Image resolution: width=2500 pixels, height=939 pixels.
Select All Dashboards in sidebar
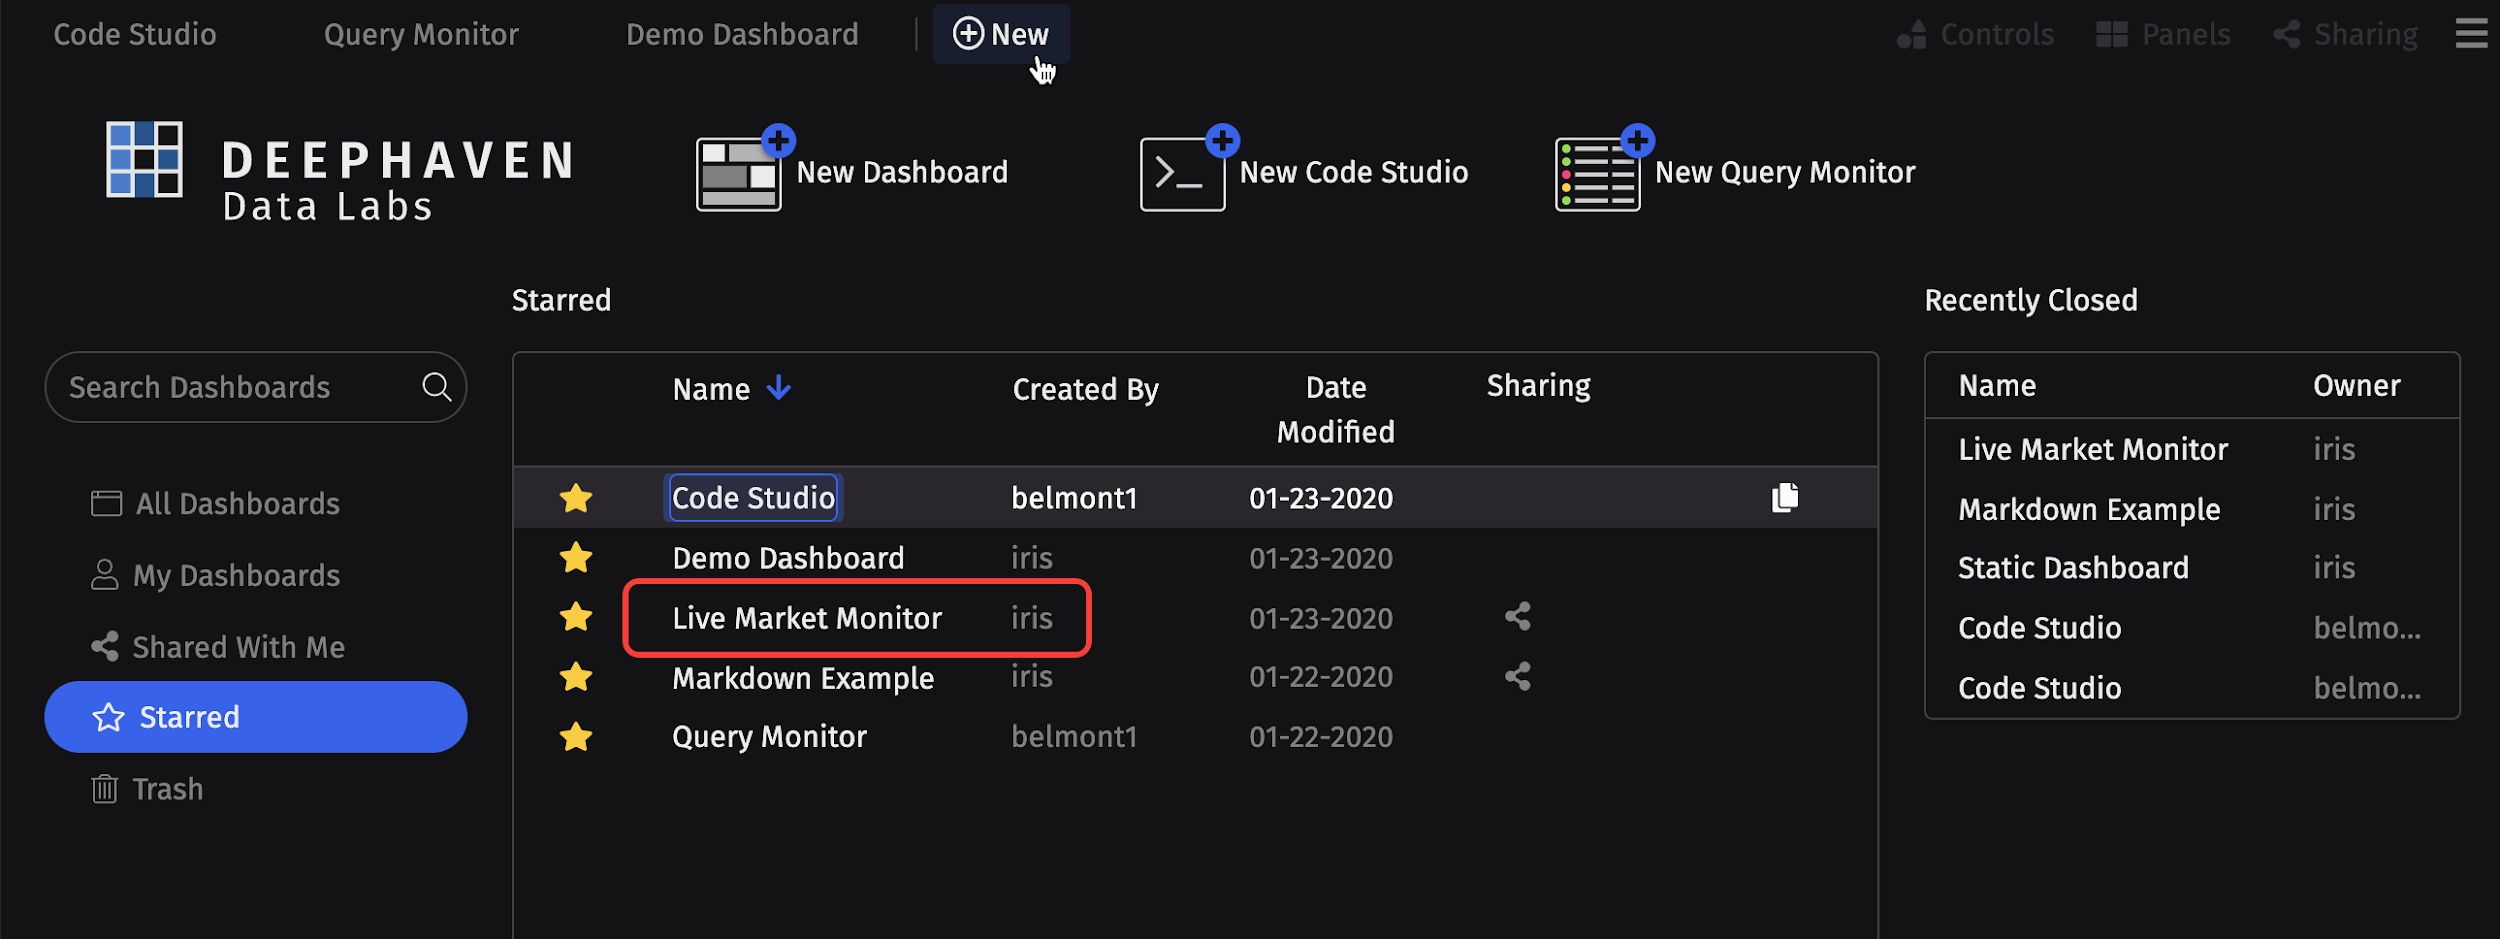[x=215, y=503]
